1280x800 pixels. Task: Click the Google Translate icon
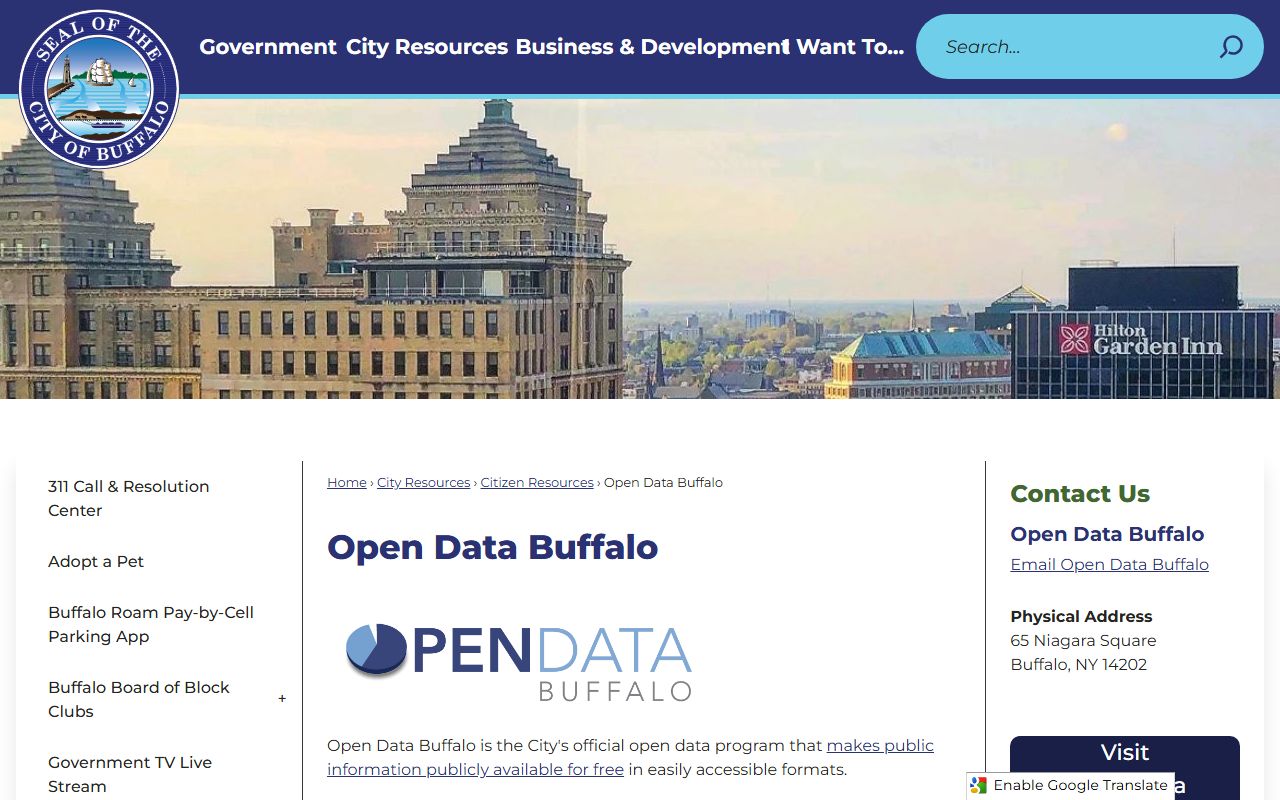[978, 786]
